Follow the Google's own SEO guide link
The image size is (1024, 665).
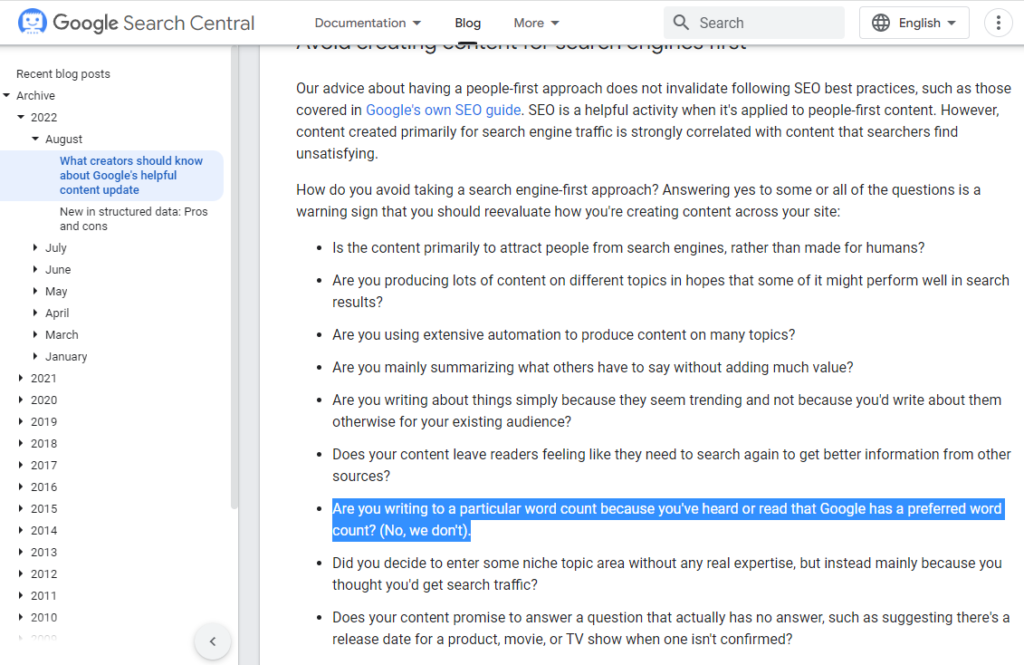443,110
